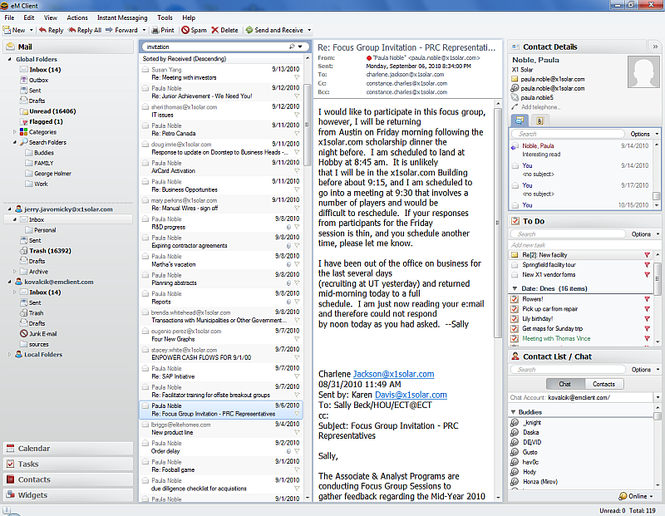The height and width of the screenshot is (516, 665).
Task: Click the email body scrollbar thumb
Action: pos(498,223)
